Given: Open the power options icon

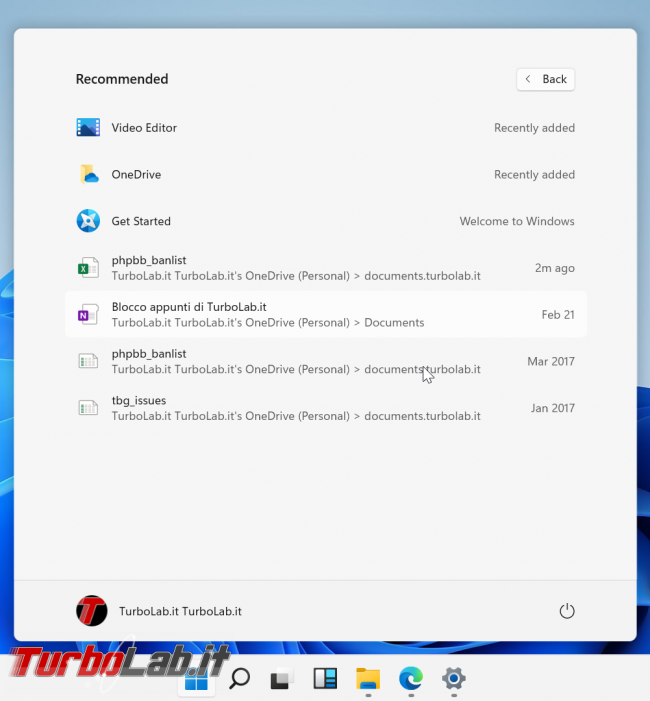Looking at the screenshot, I should (567, 611).
